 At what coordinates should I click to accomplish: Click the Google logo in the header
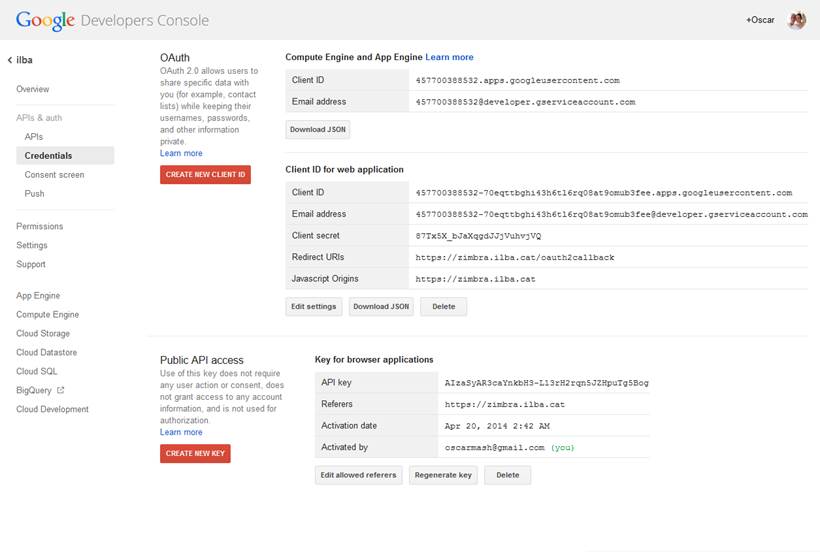(45, 20)
